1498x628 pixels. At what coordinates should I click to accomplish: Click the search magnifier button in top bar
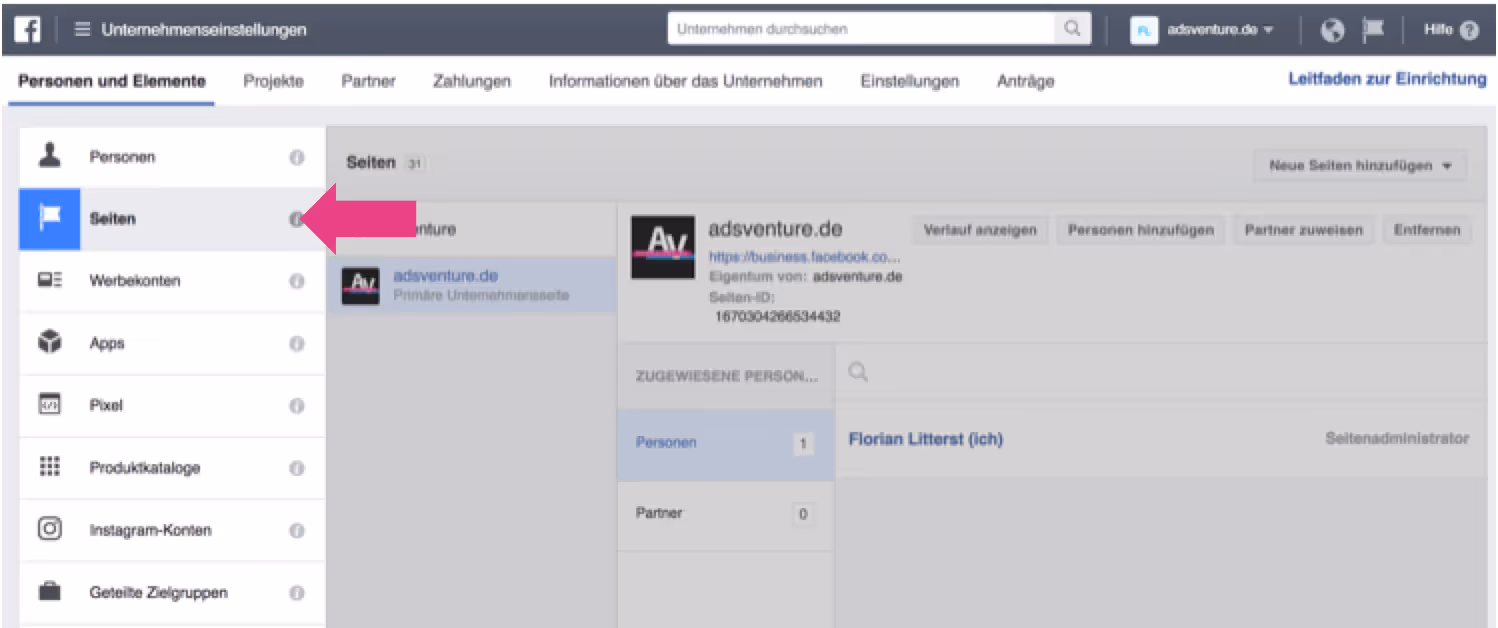[1072, 29]
